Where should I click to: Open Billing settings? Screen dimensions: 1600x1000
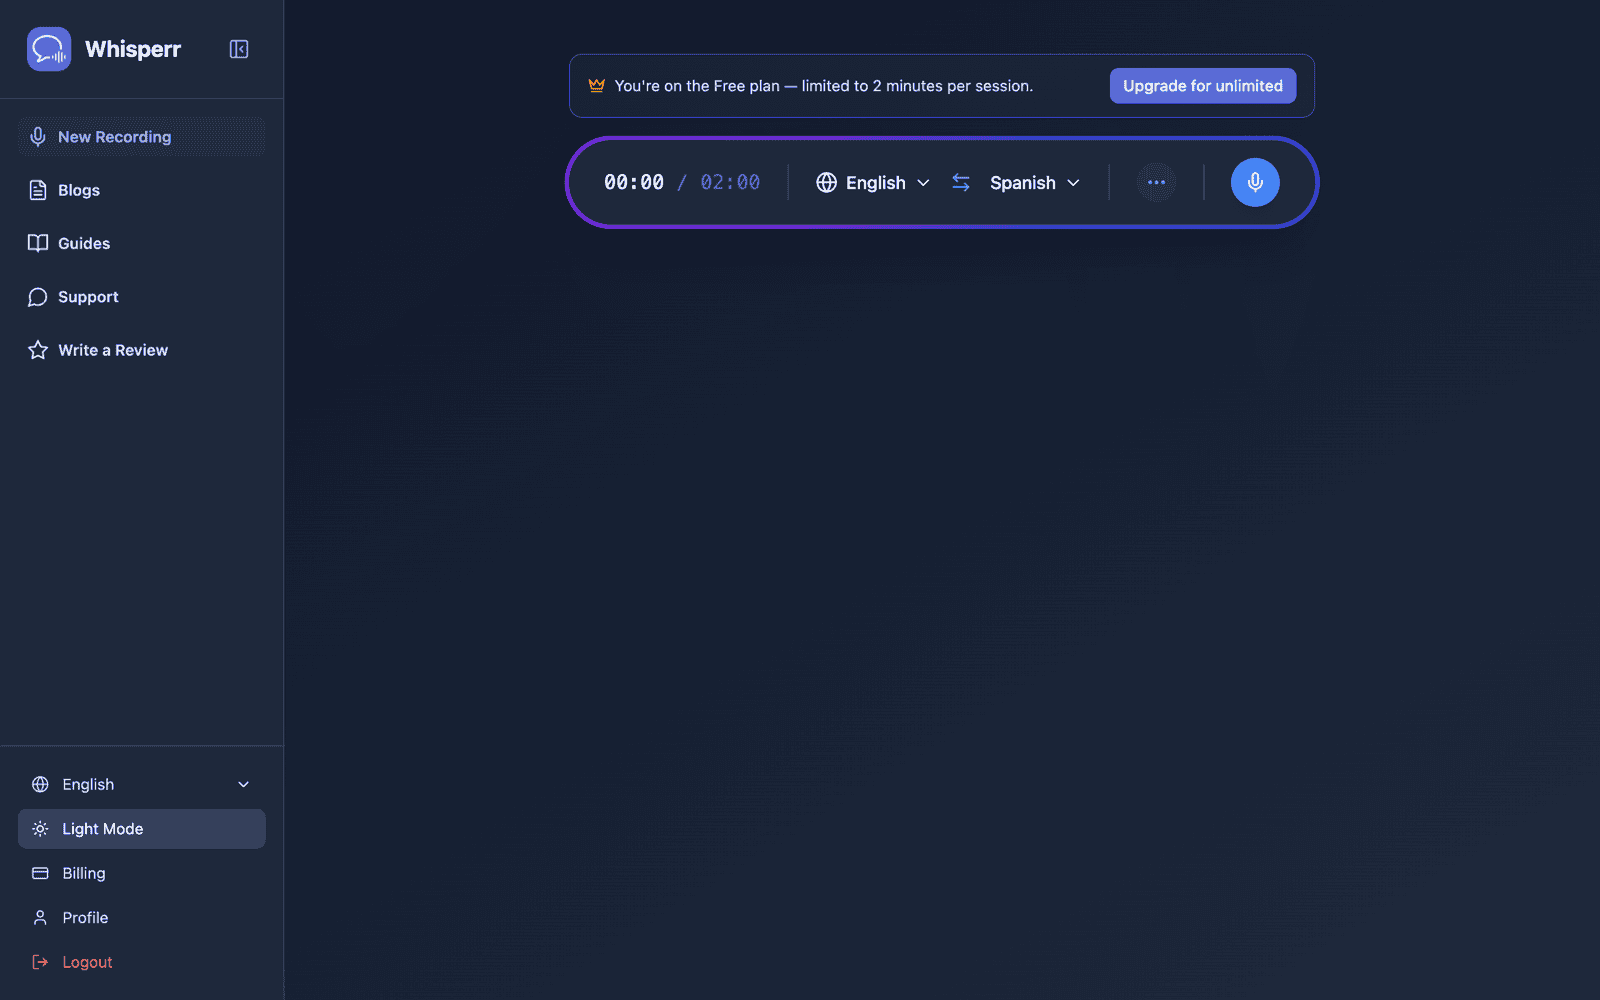(x=142, y=873)
